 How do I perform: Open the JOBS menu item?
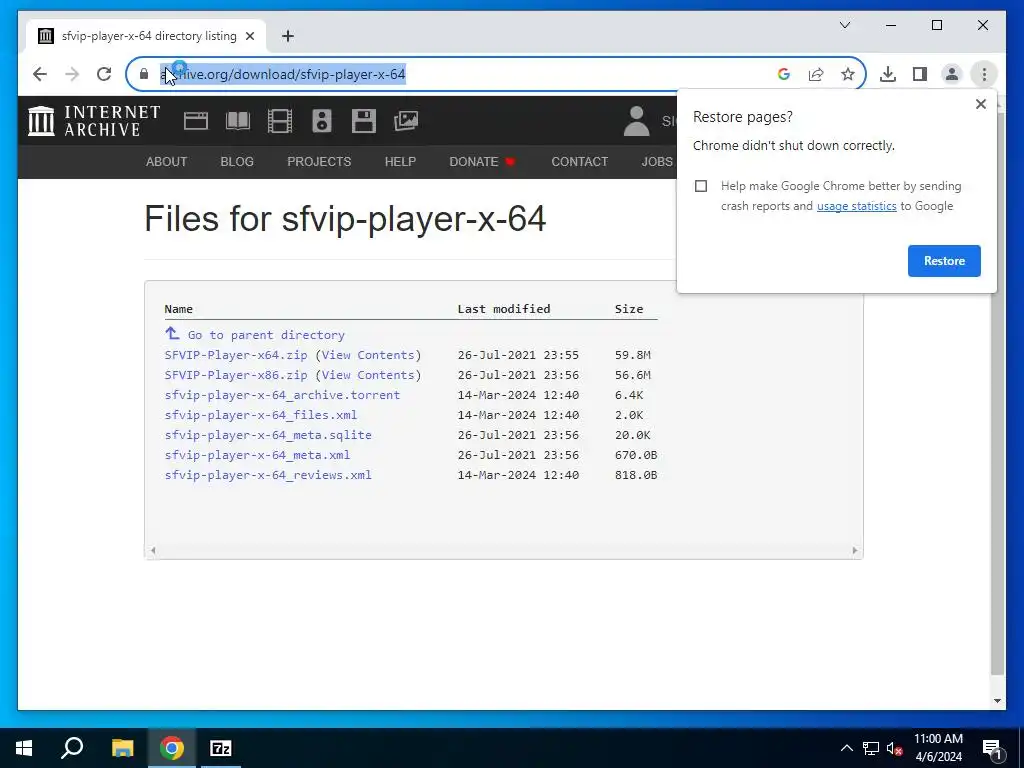click(656, 161)
